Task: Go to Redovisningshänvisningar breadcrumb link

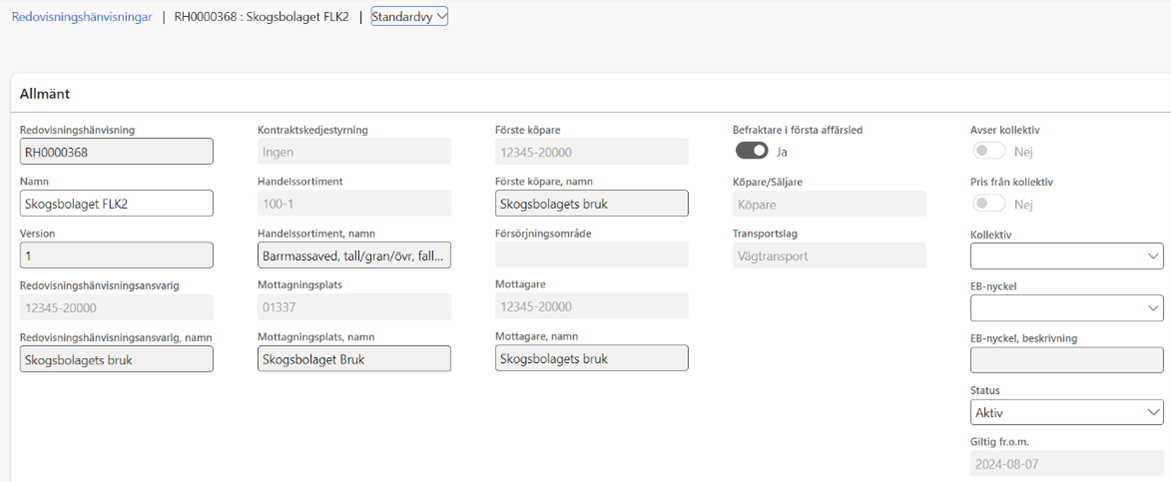Action: [x=82, y=17]
